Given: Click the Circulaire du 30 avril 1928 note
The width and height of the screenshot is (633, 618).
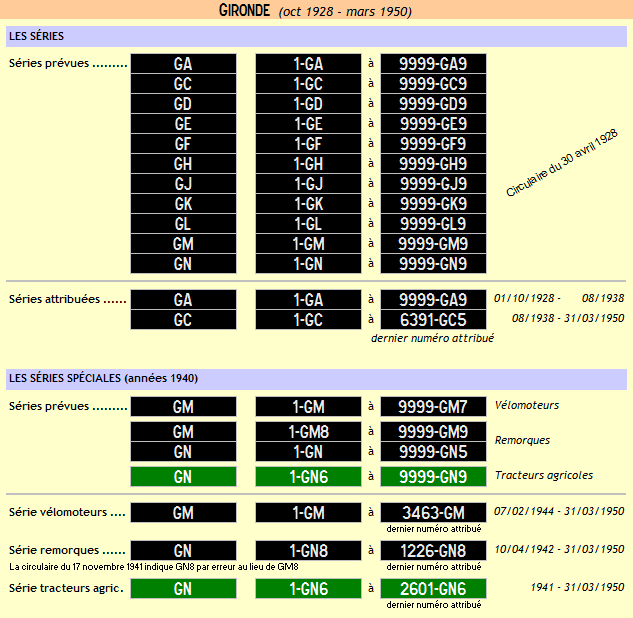Looking at the screenshot, I should coord(562,163).
